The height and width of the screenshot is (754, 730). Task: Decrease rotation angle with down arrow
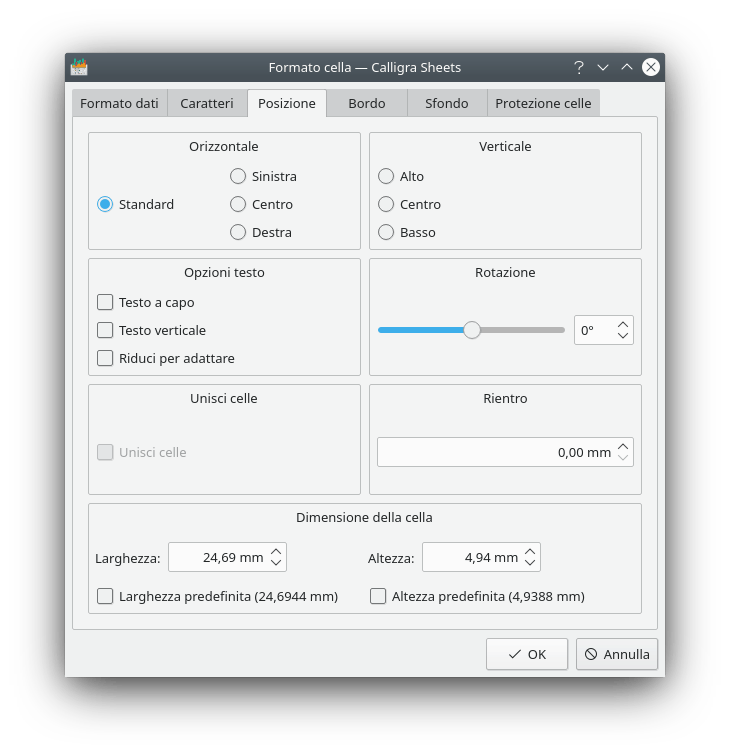pyautogui.click(x=623, y=336)
